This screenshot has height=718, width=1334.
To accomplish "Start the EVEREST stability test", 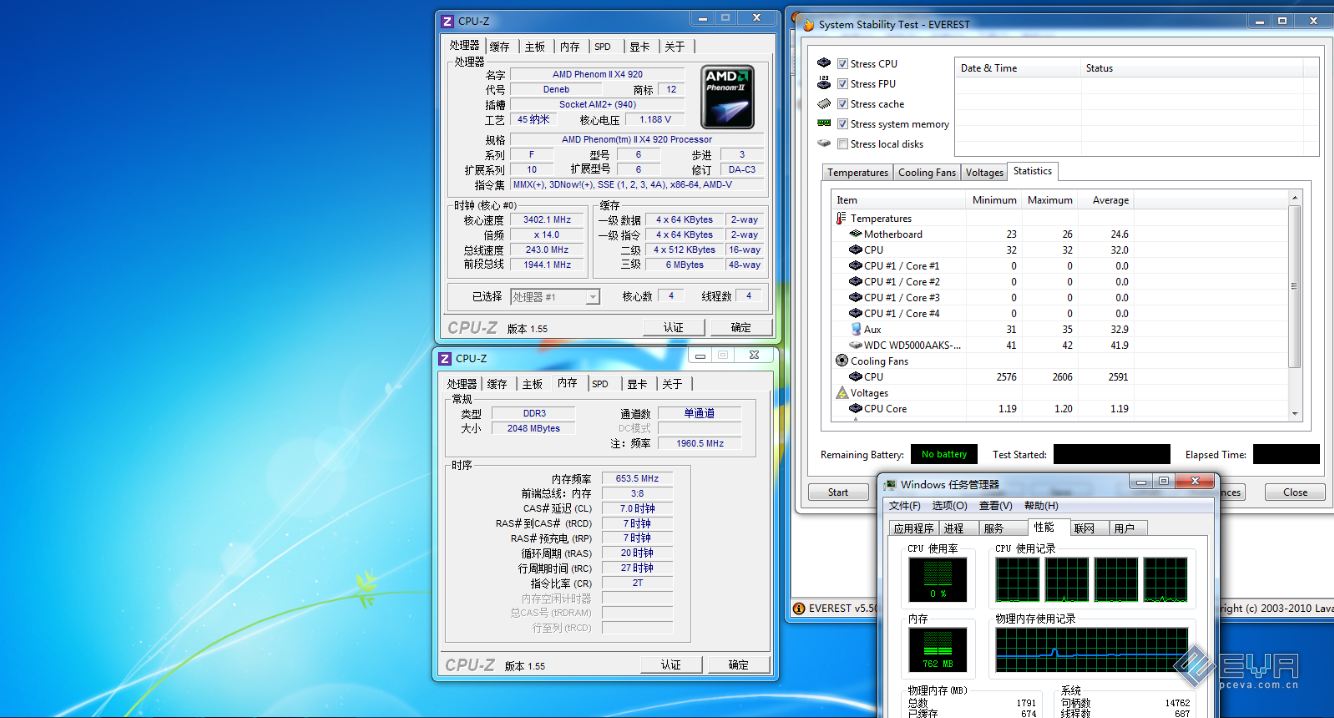I will 838,492.
